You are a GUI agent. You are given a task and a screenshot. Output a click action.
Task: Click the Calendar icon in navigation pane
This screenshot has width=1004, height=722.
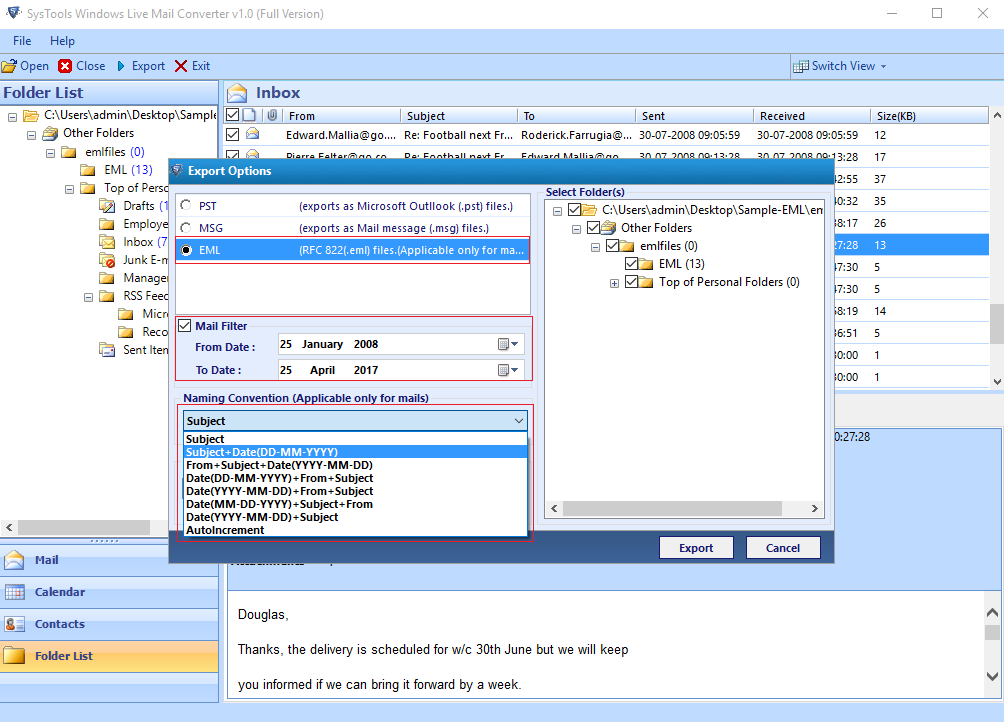click(x=14, y=592)
